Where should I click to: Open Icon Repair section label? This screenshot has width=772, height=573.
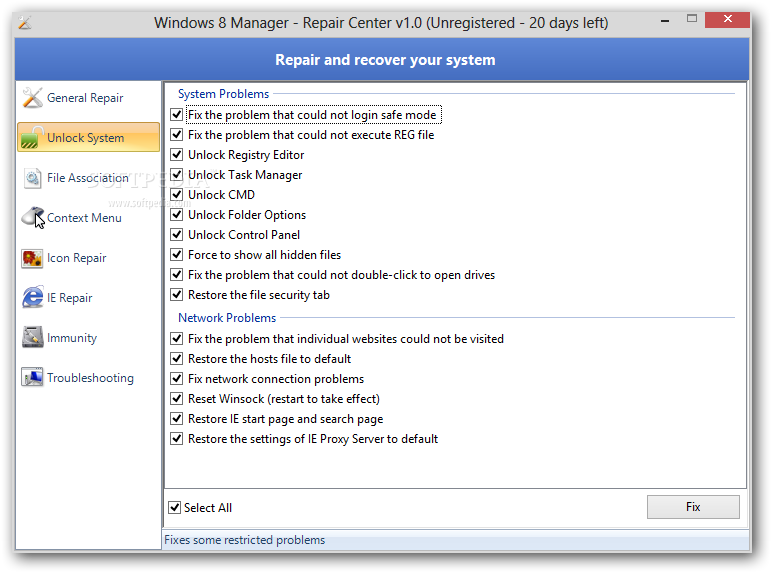(76, 258)
